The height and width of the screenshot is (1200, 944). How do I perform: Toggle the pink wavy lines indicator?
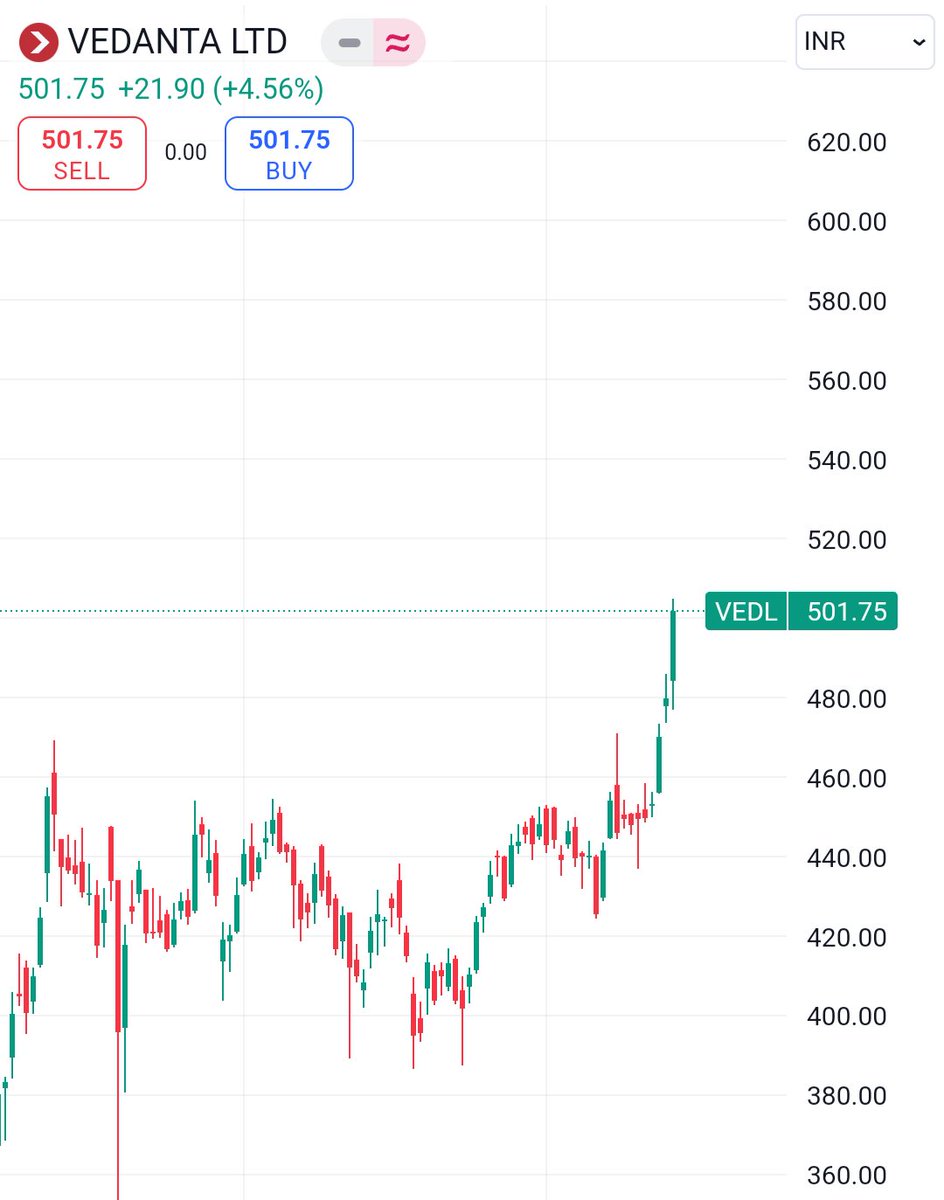[x=399, y=42]
